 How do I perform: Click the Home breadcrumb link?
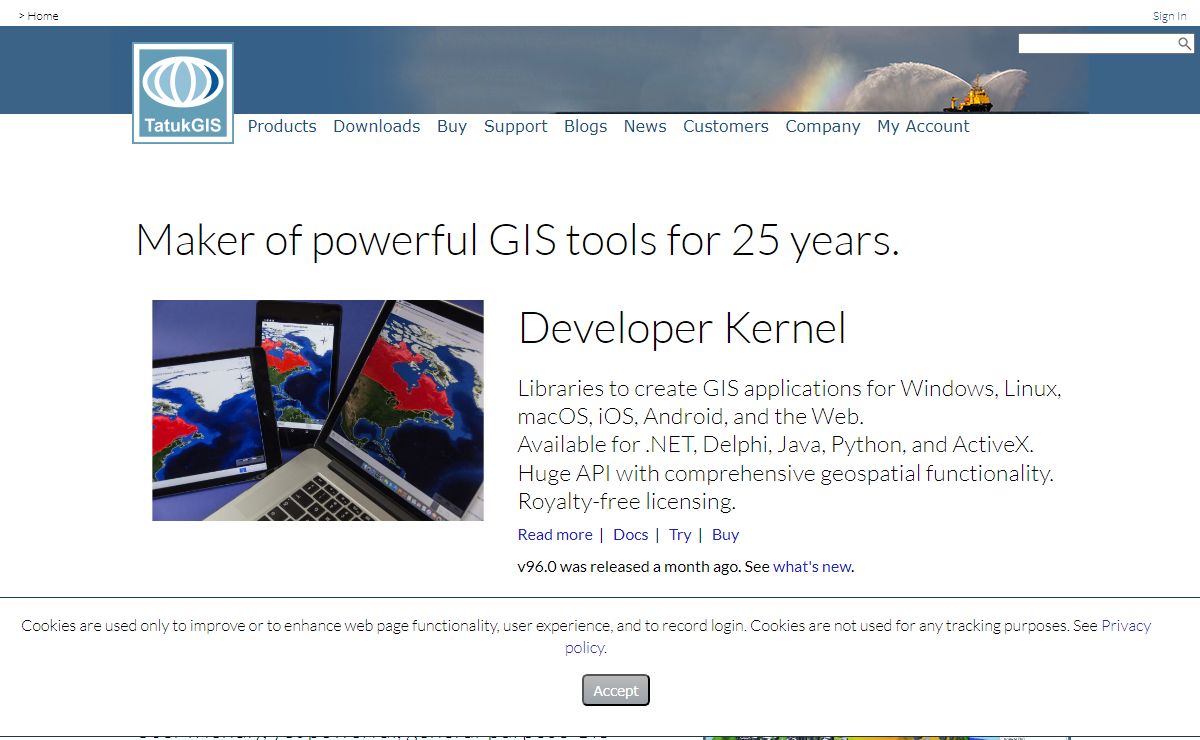(43, 16)
